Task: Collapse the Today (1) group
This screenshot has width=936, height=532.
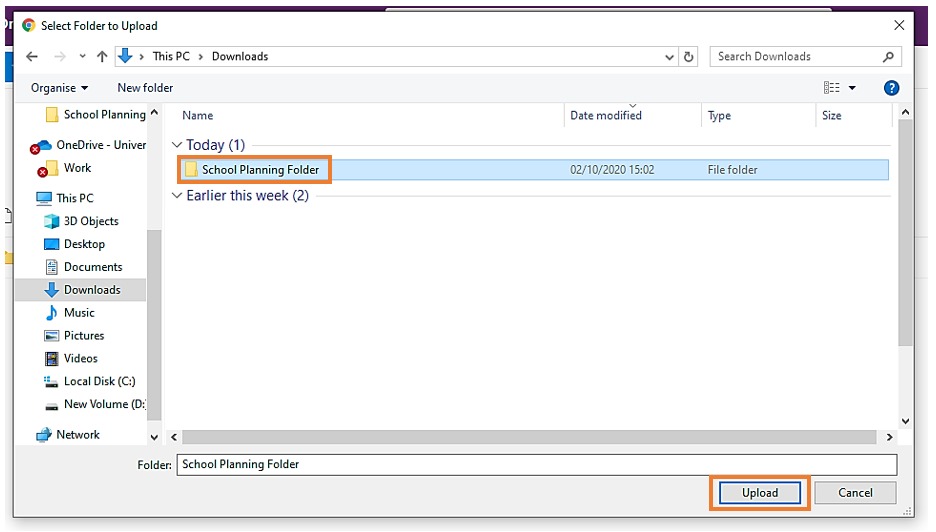Action: [177, 145]
